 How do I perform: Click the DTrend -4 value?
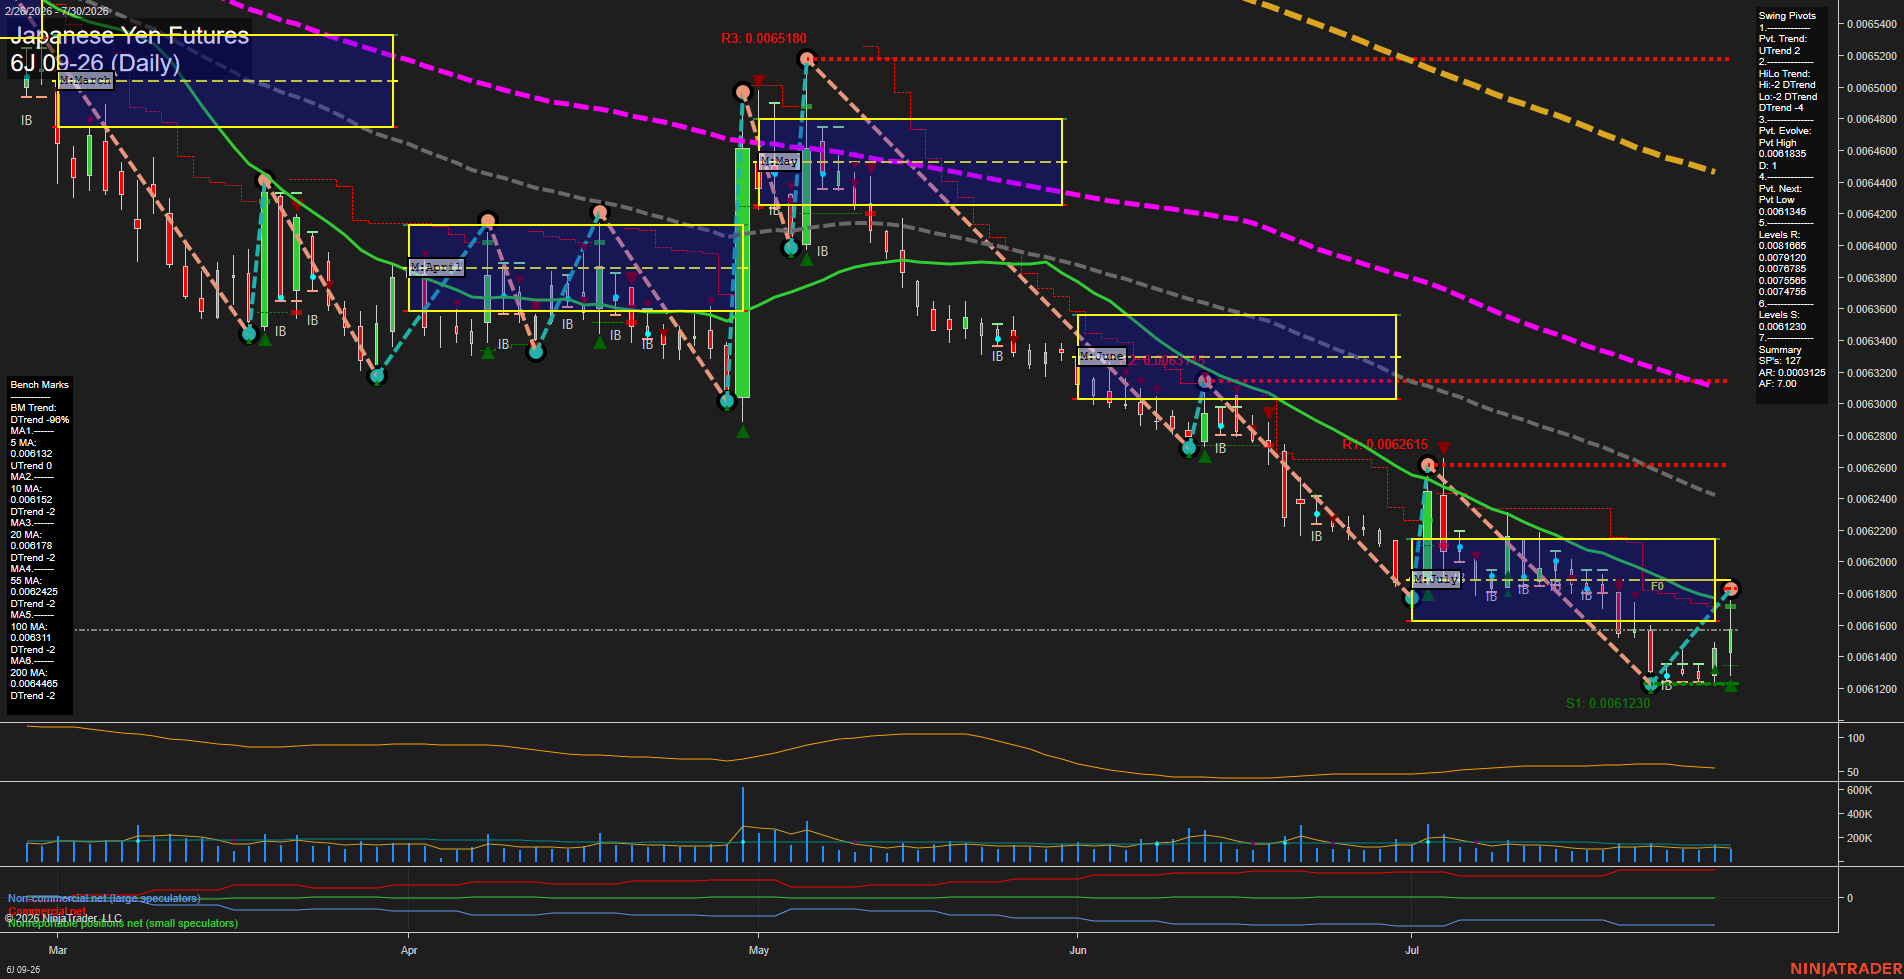(x=1781, y=108)
